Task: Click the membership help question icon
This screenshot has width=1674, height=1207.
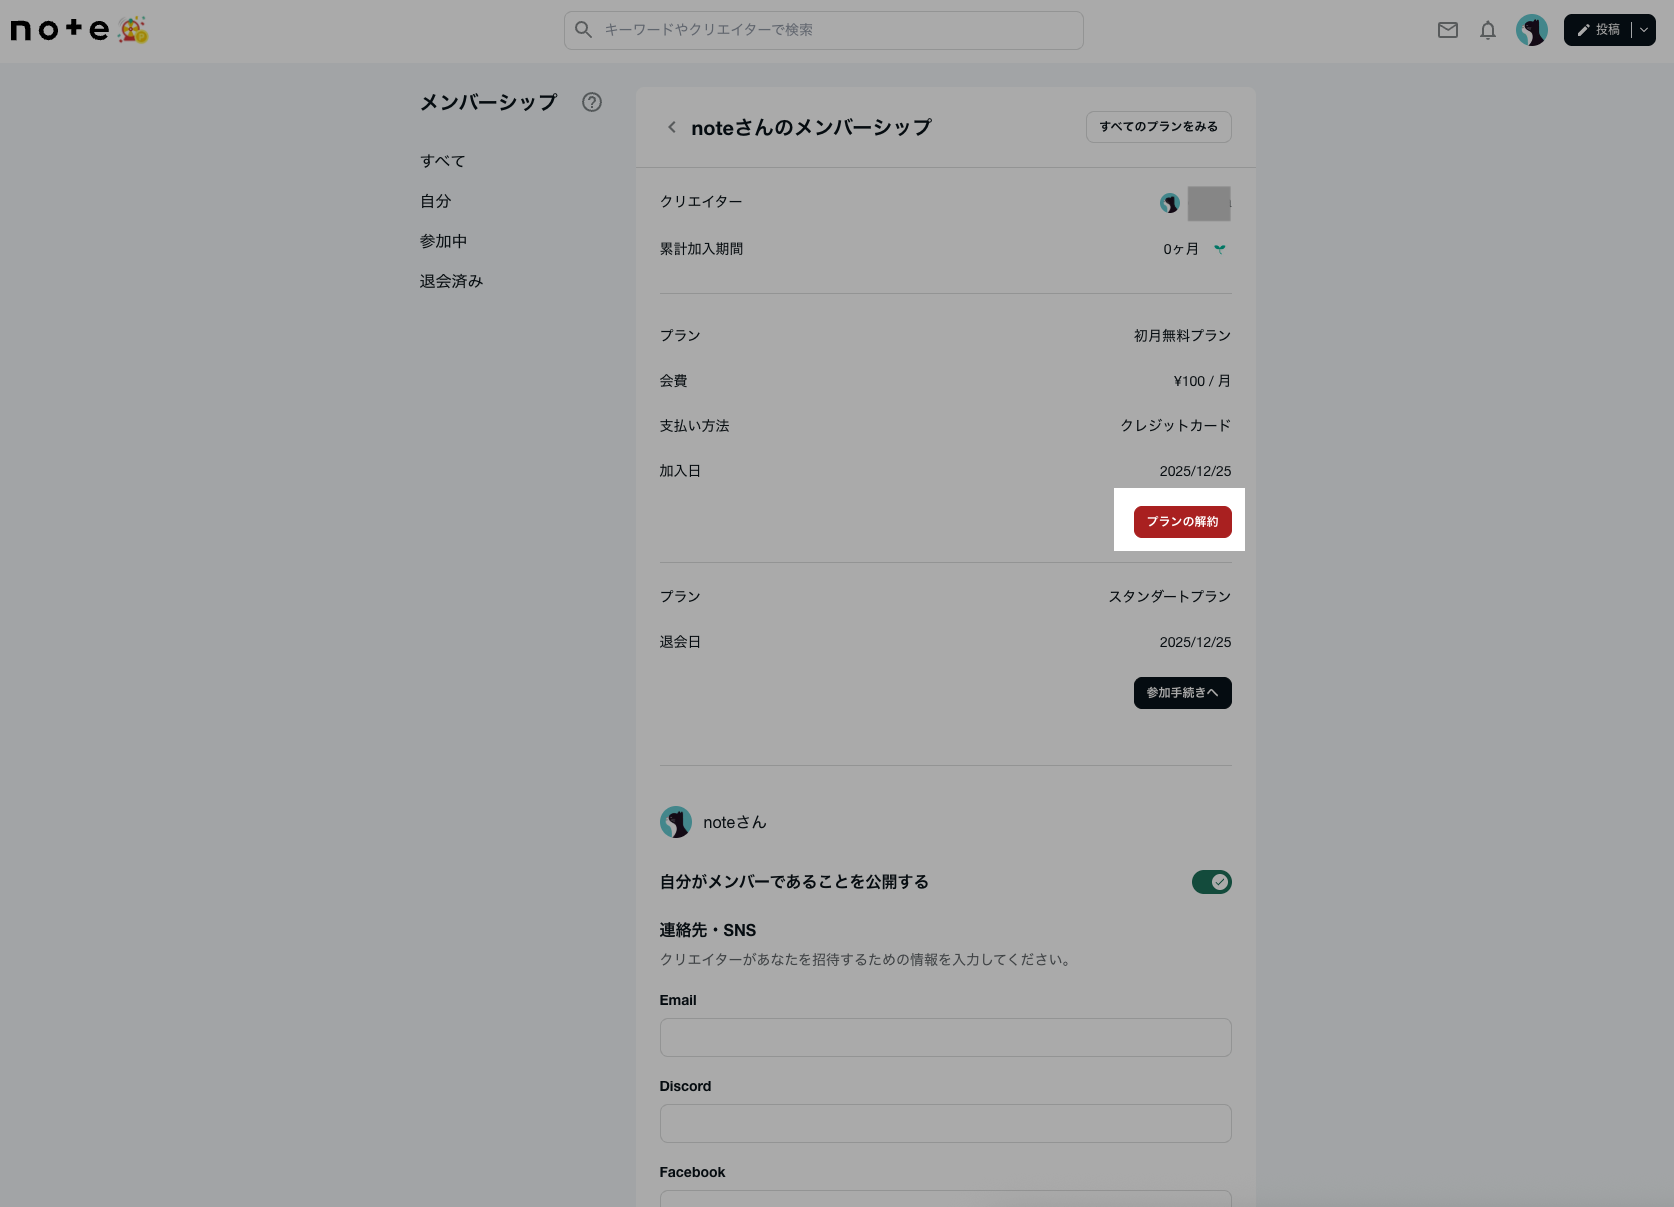Action: point(592,102)
